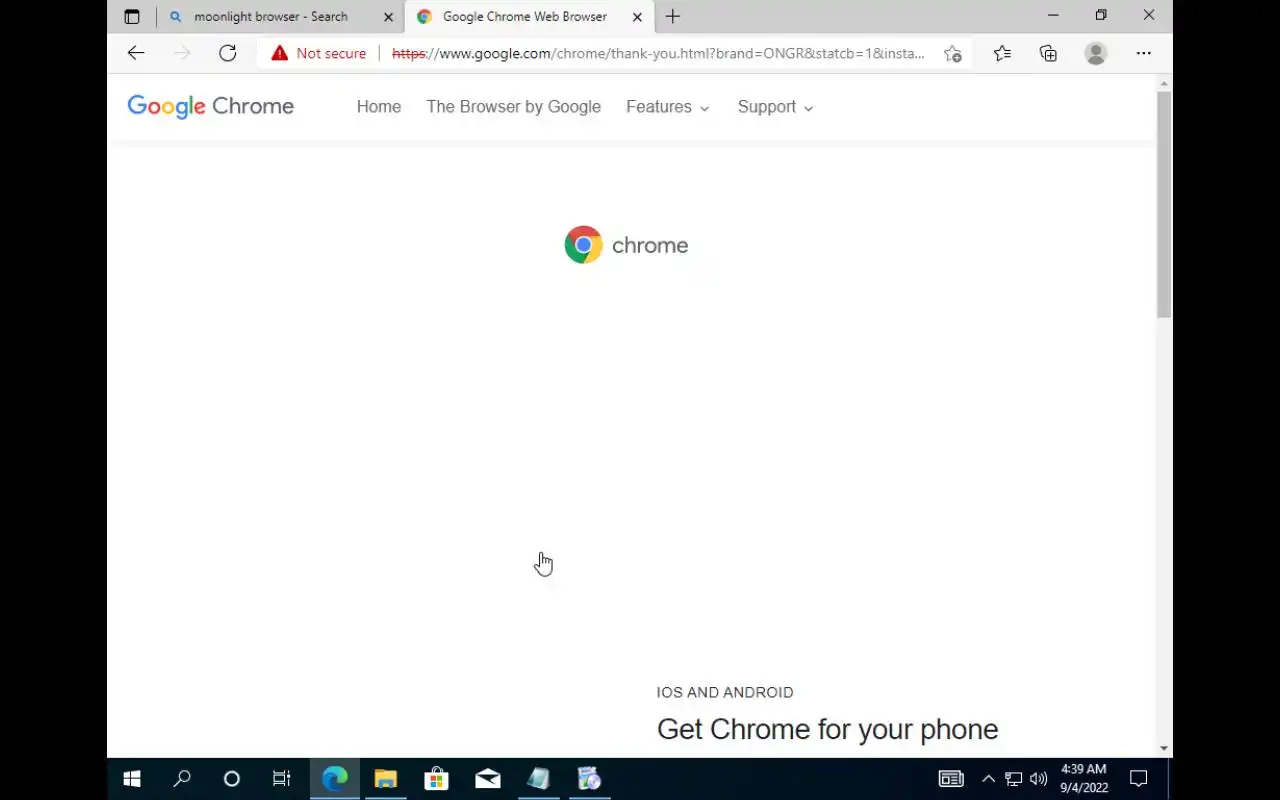Expand the Features dropdown
Screen dimensions: 1280x800
[668, 107]
